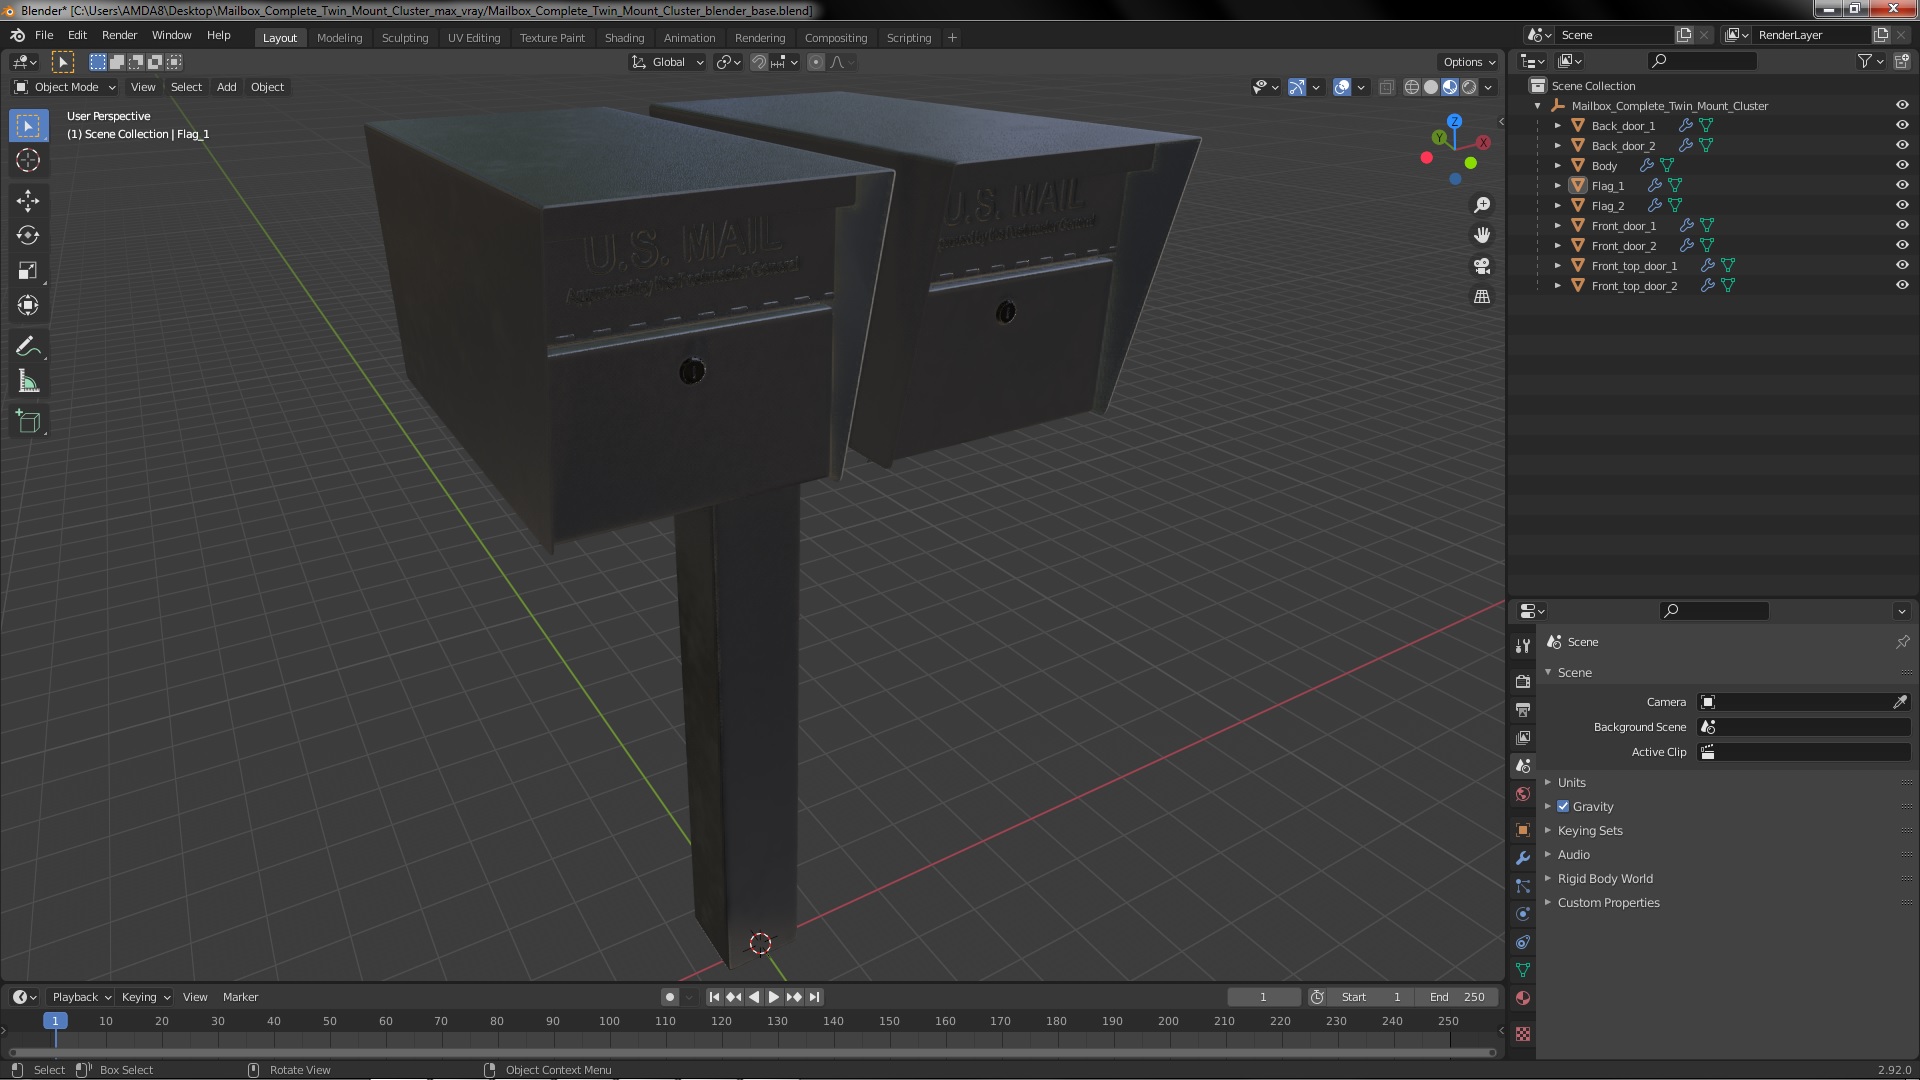Select wireframe viewport shading mode

pos(1412,87)
